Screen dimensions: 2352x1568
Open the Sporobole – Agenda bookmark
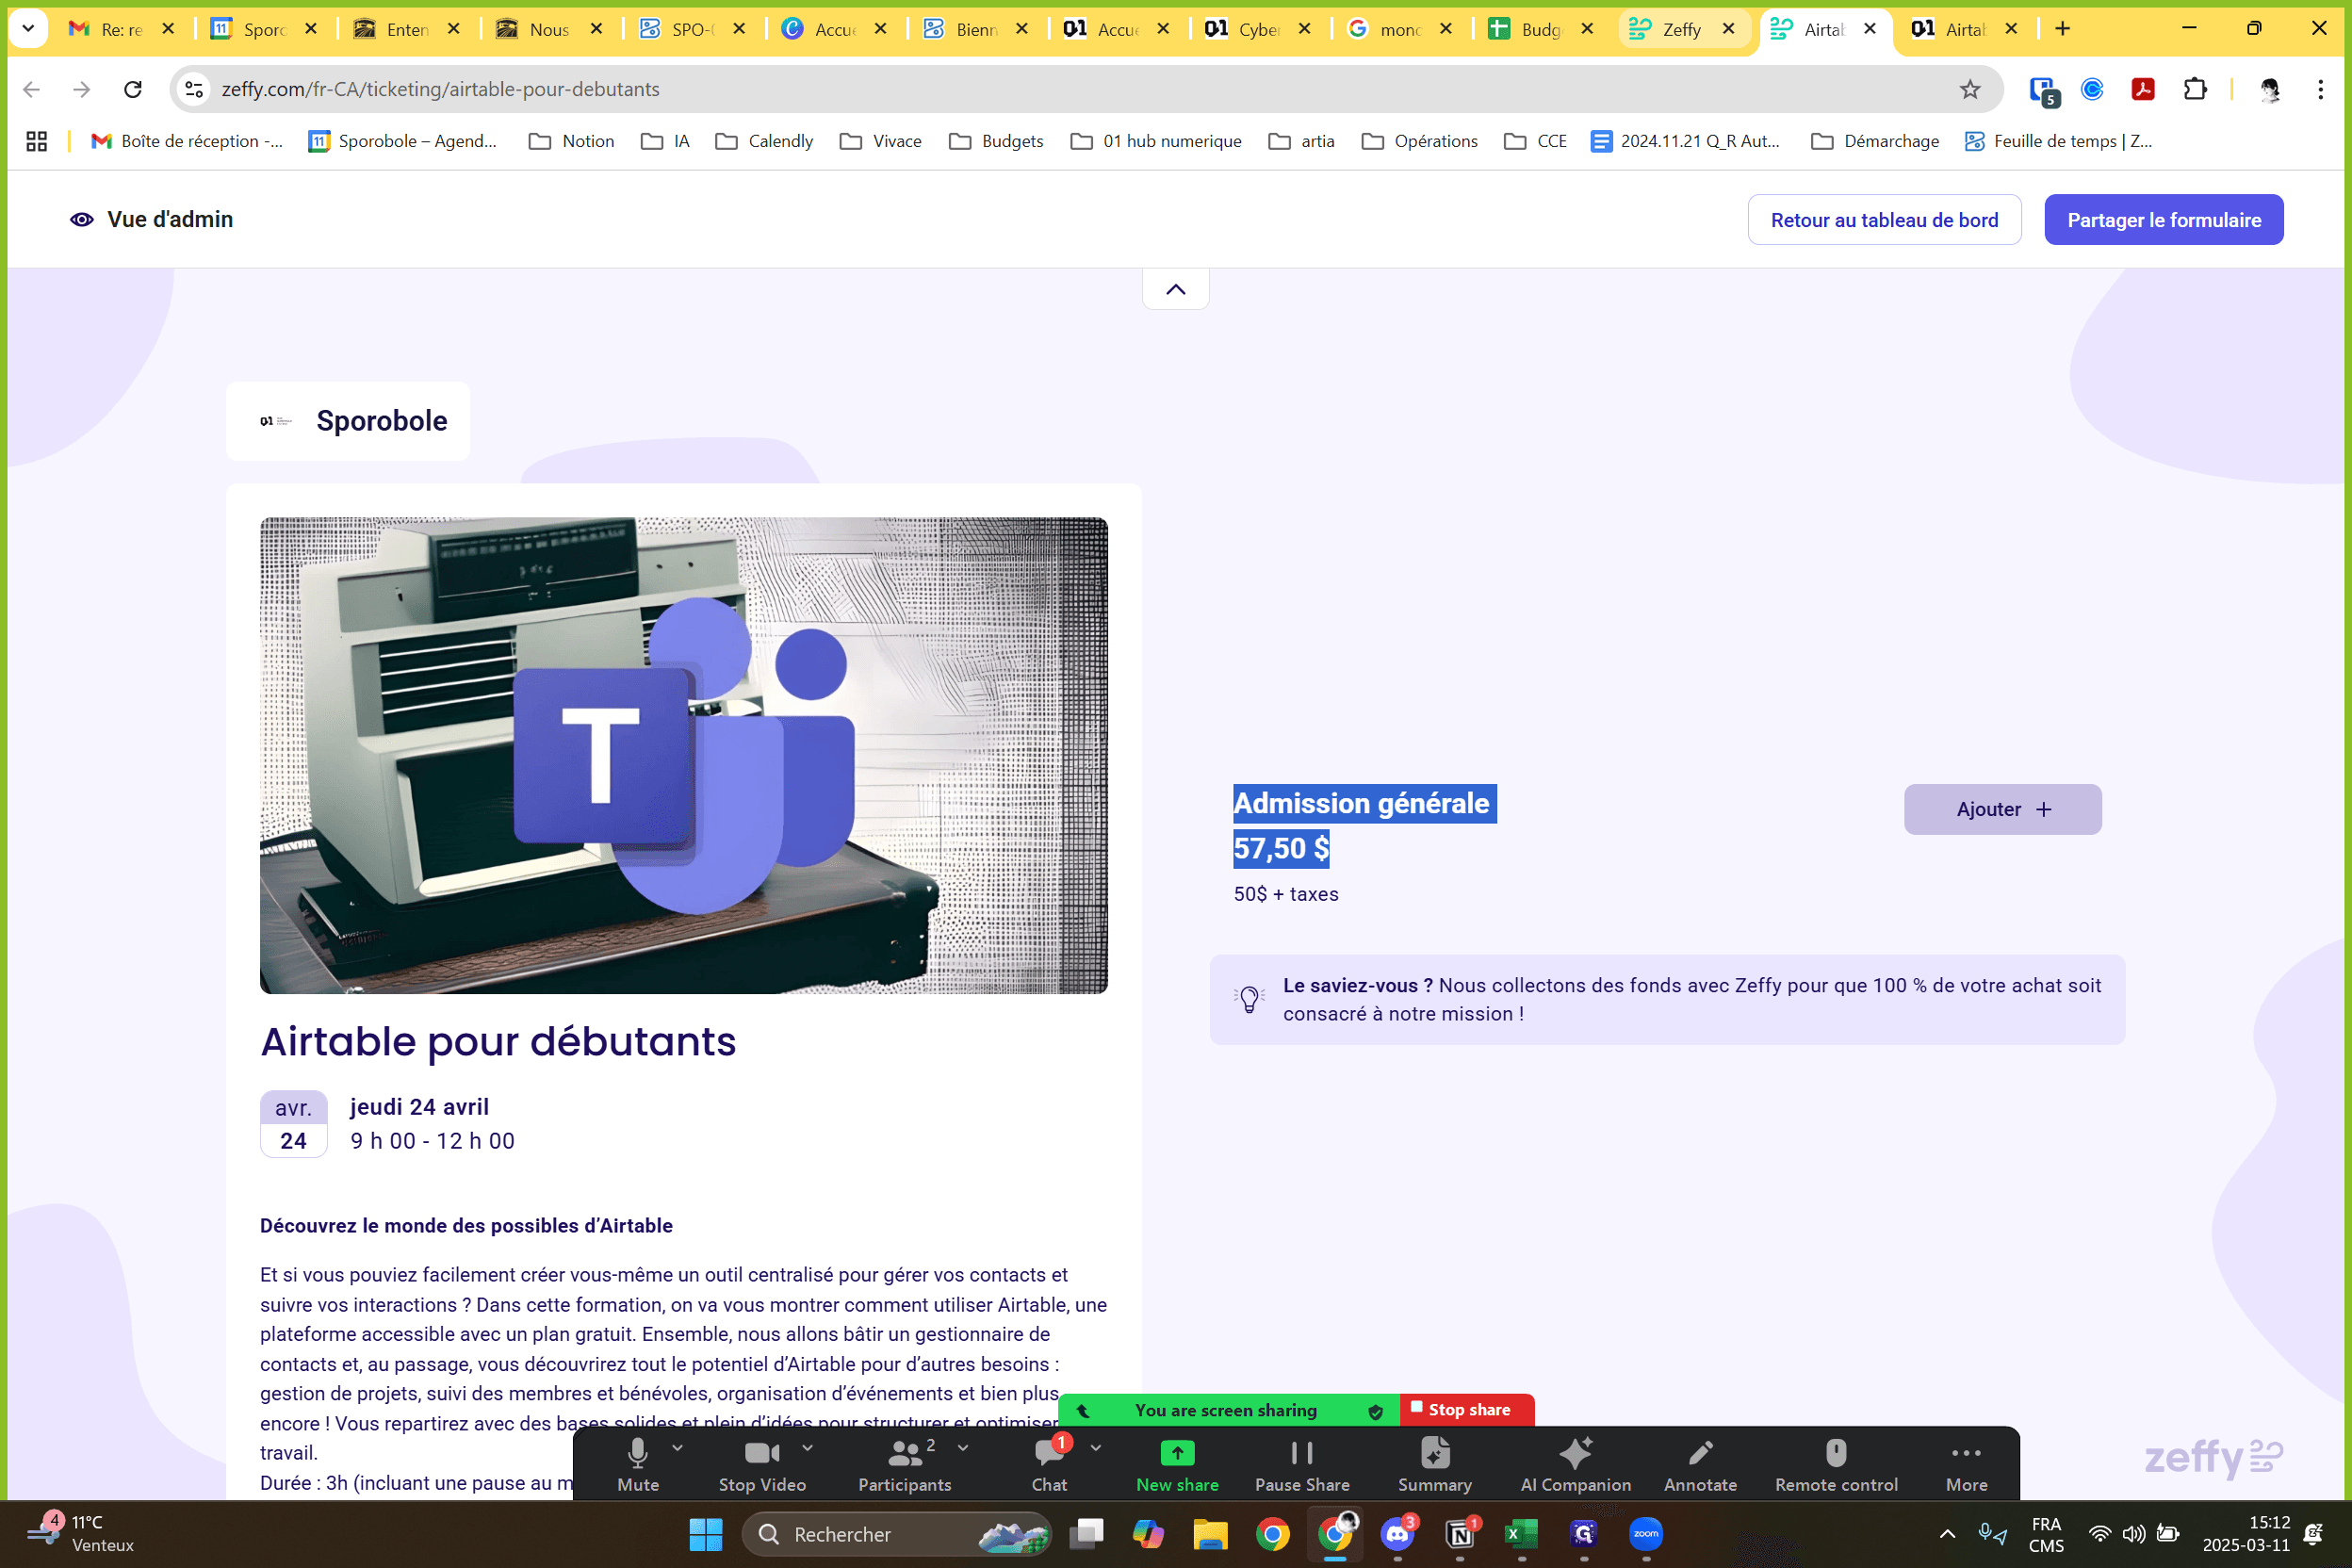[403, 141]
